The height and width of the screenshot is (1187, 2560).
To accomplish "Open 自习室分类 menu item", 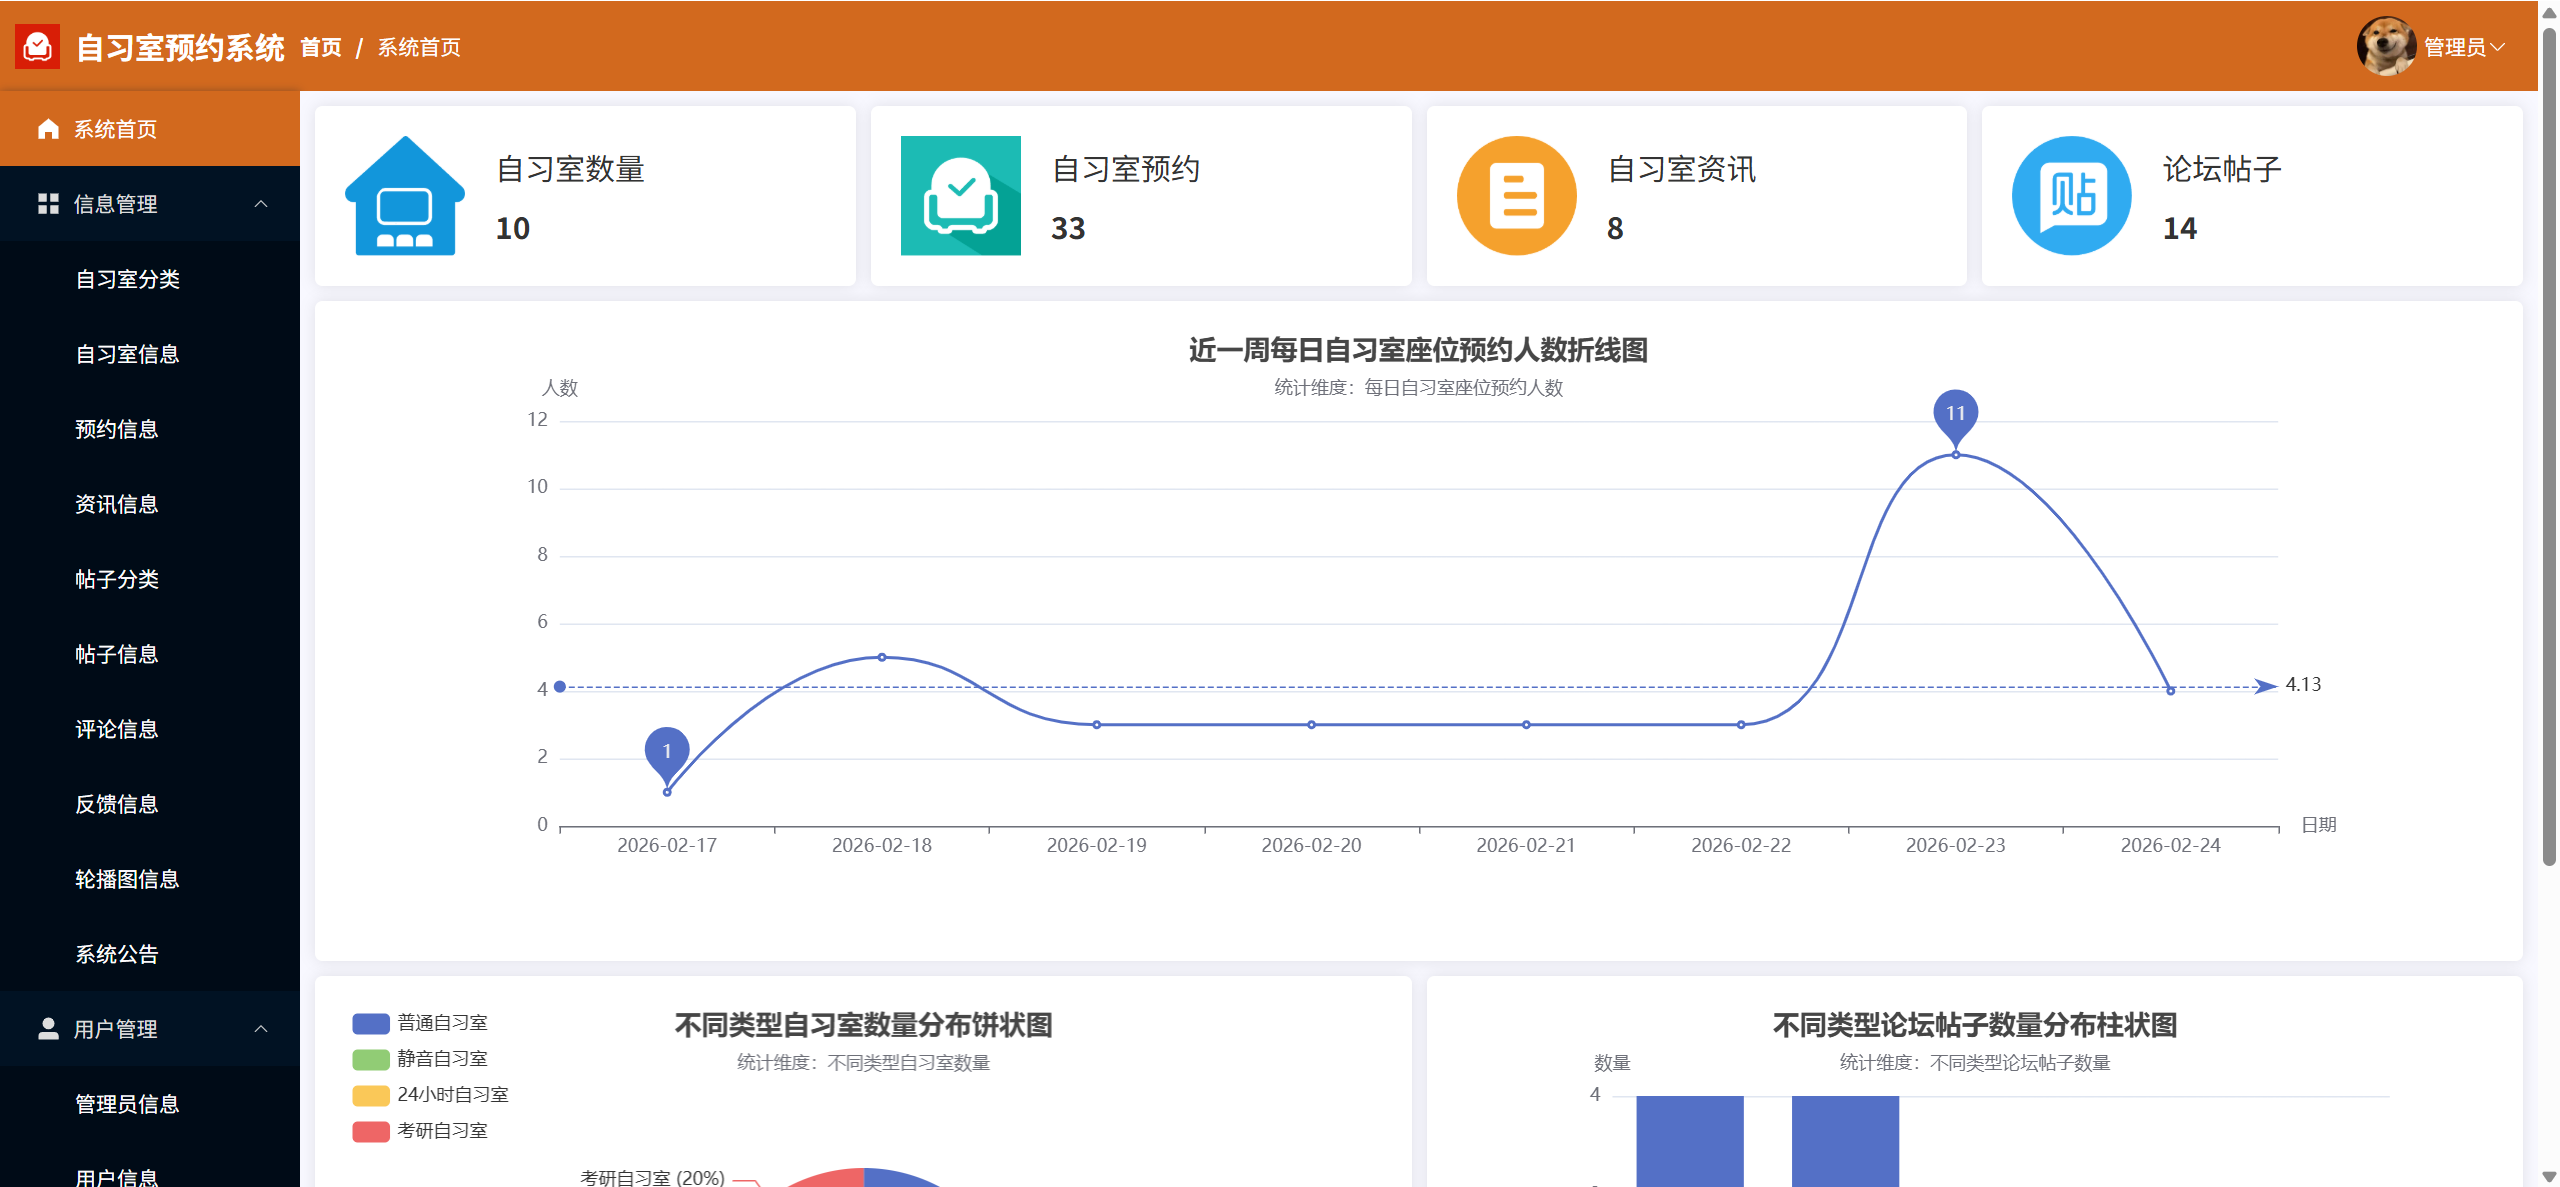I will tap(127, 279).
